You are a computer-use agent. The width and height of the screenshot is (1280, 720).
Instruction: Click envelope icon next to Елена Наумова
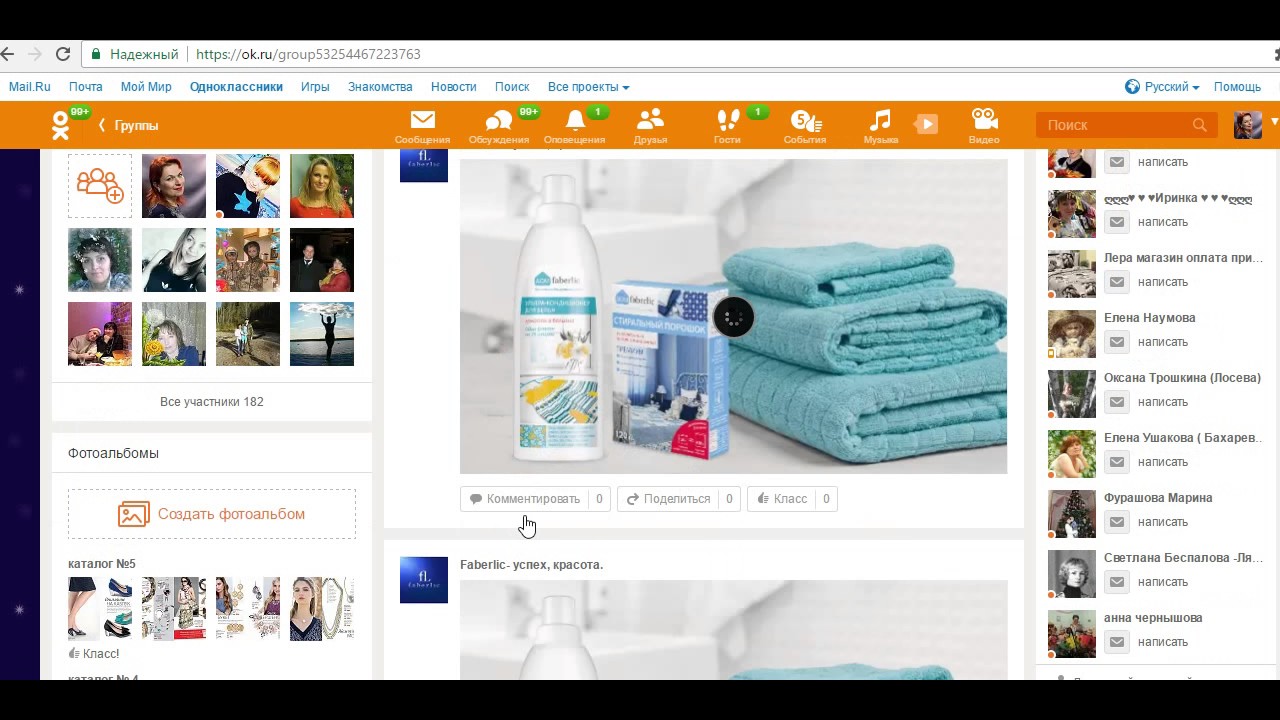(x=1117, y=342)
